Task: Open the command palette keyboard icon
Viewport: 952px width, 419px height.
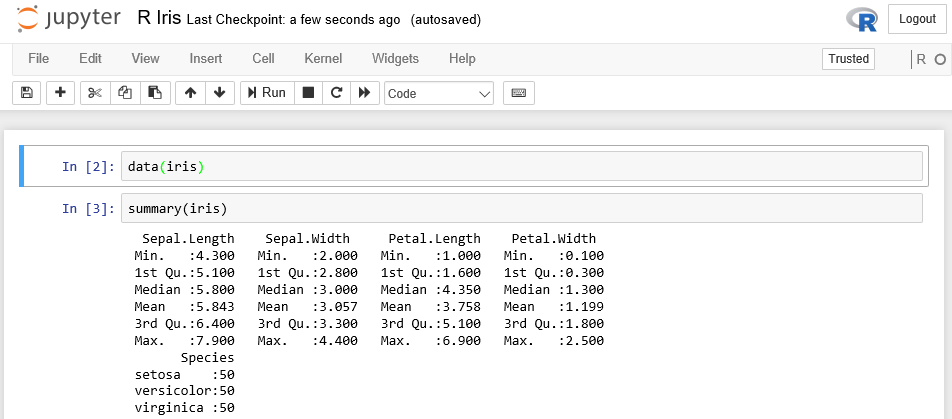Action: pyautogui.click(x=518, y=93)
